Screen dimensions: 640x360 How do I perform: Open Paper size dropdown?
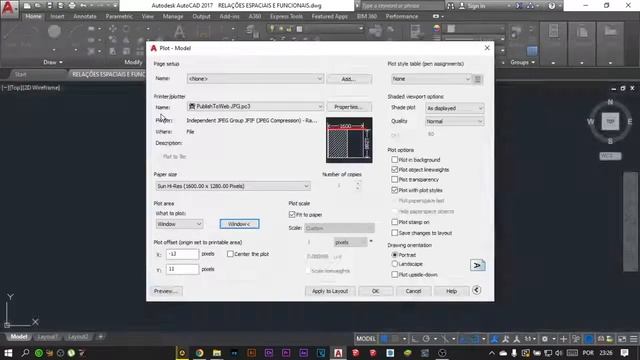click(233, 186)
